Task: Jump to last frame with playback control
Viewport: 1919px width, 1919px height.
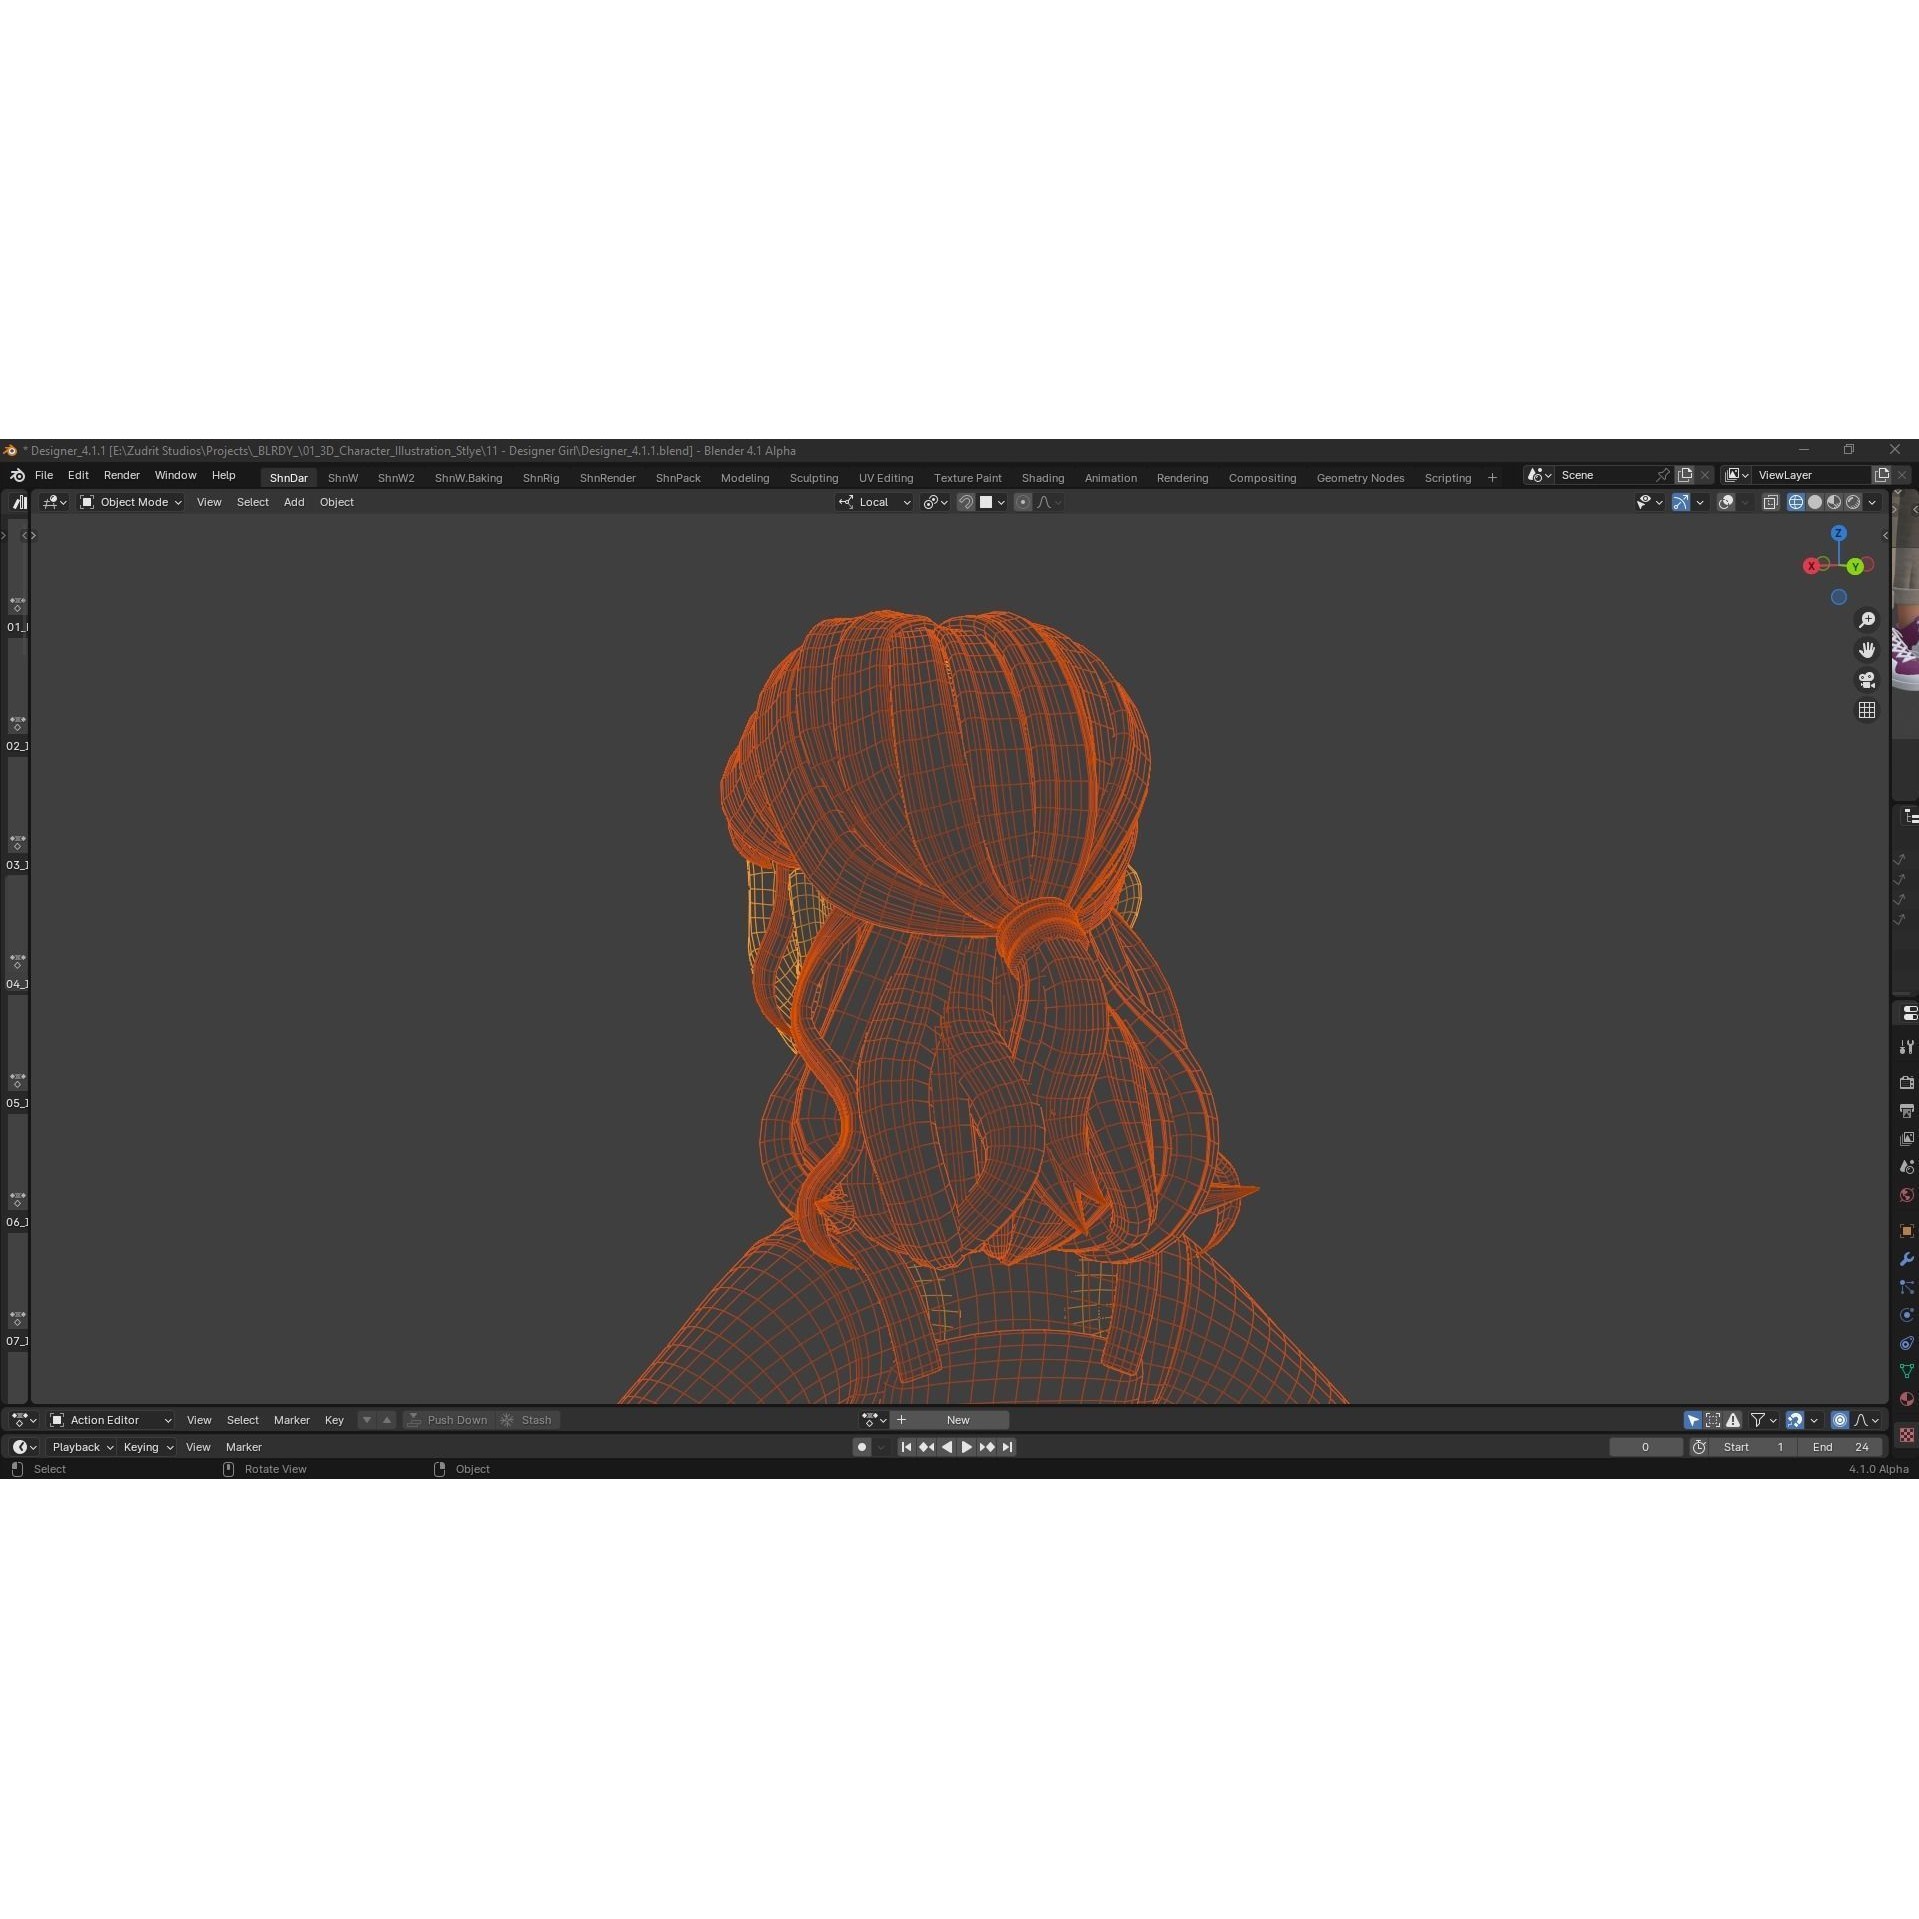Action: [x=1008, y=1447]
